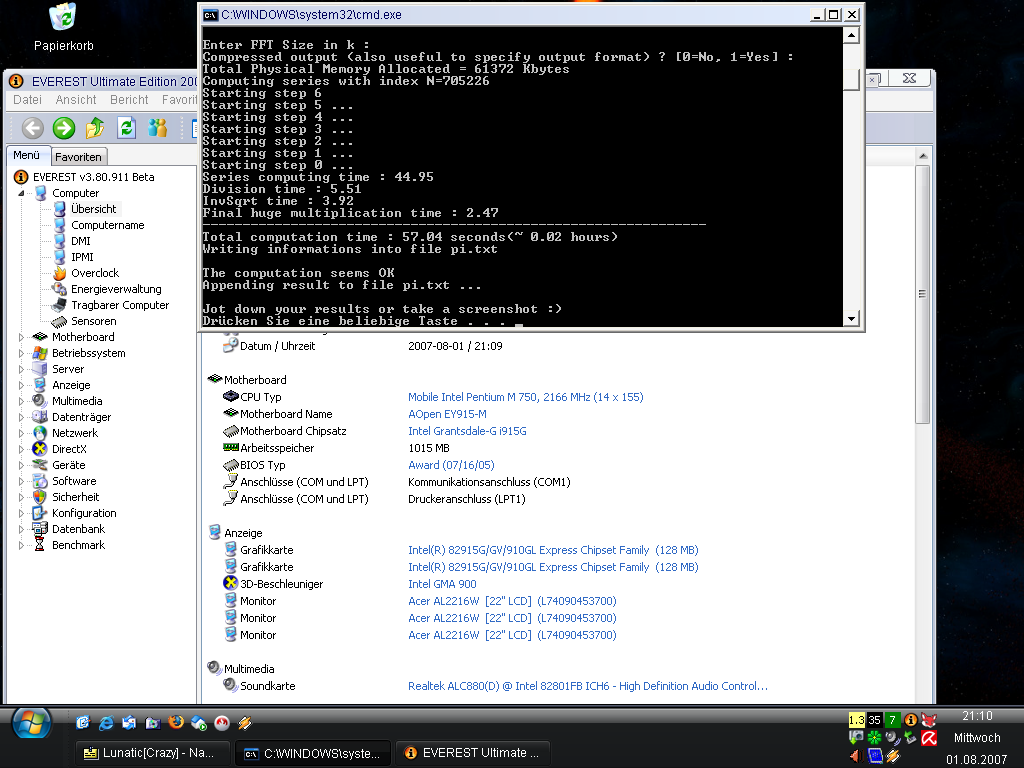Expand the Datenträger tree node
Image resolution: width=1024 pixels, height=768 pixels.
21,417
